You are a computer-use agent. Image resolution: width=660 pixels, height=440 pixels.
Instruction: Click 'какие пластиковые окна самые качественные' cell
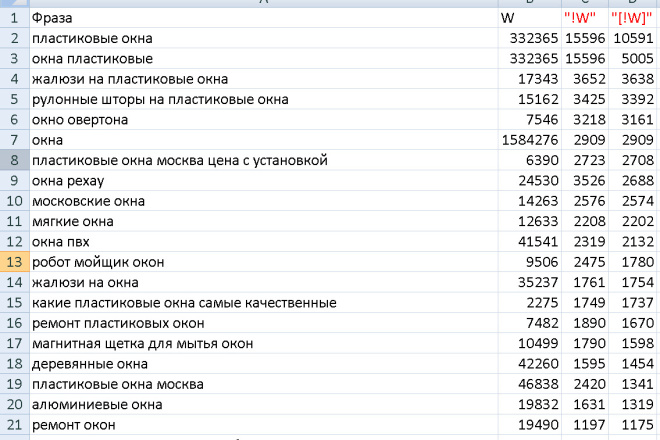pyautogui.click(x=264, y=303)
